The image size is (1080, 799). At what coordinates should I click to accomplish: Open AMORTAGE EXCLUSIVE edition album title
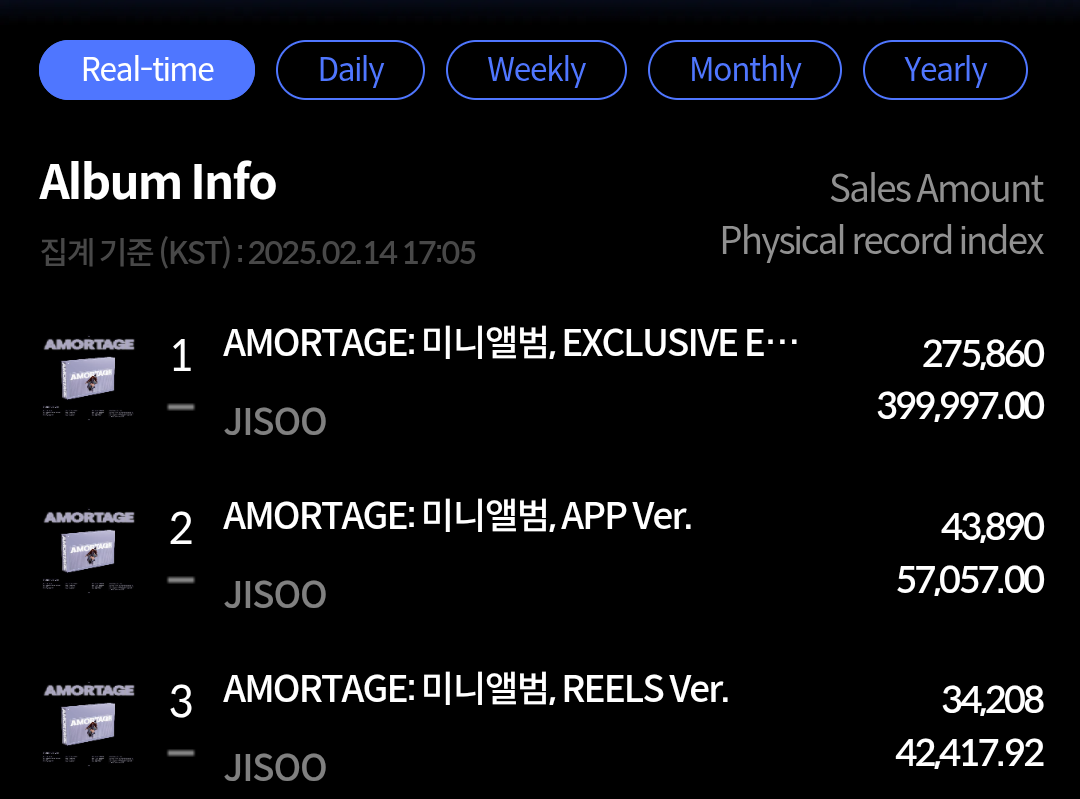coord(510,343)
